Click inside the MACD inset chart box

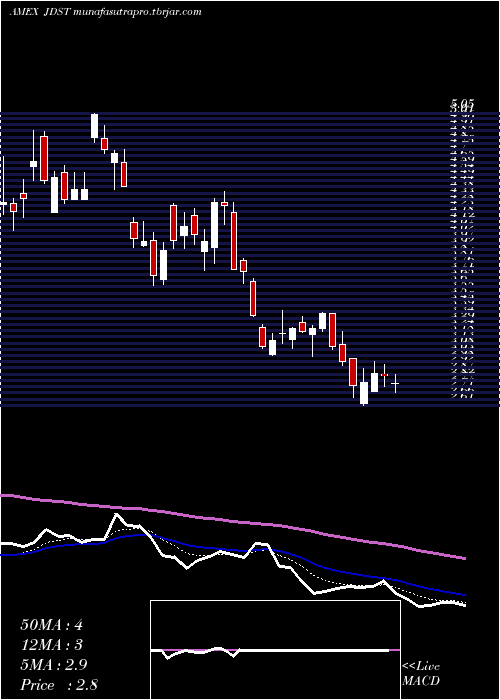[275, 650]
